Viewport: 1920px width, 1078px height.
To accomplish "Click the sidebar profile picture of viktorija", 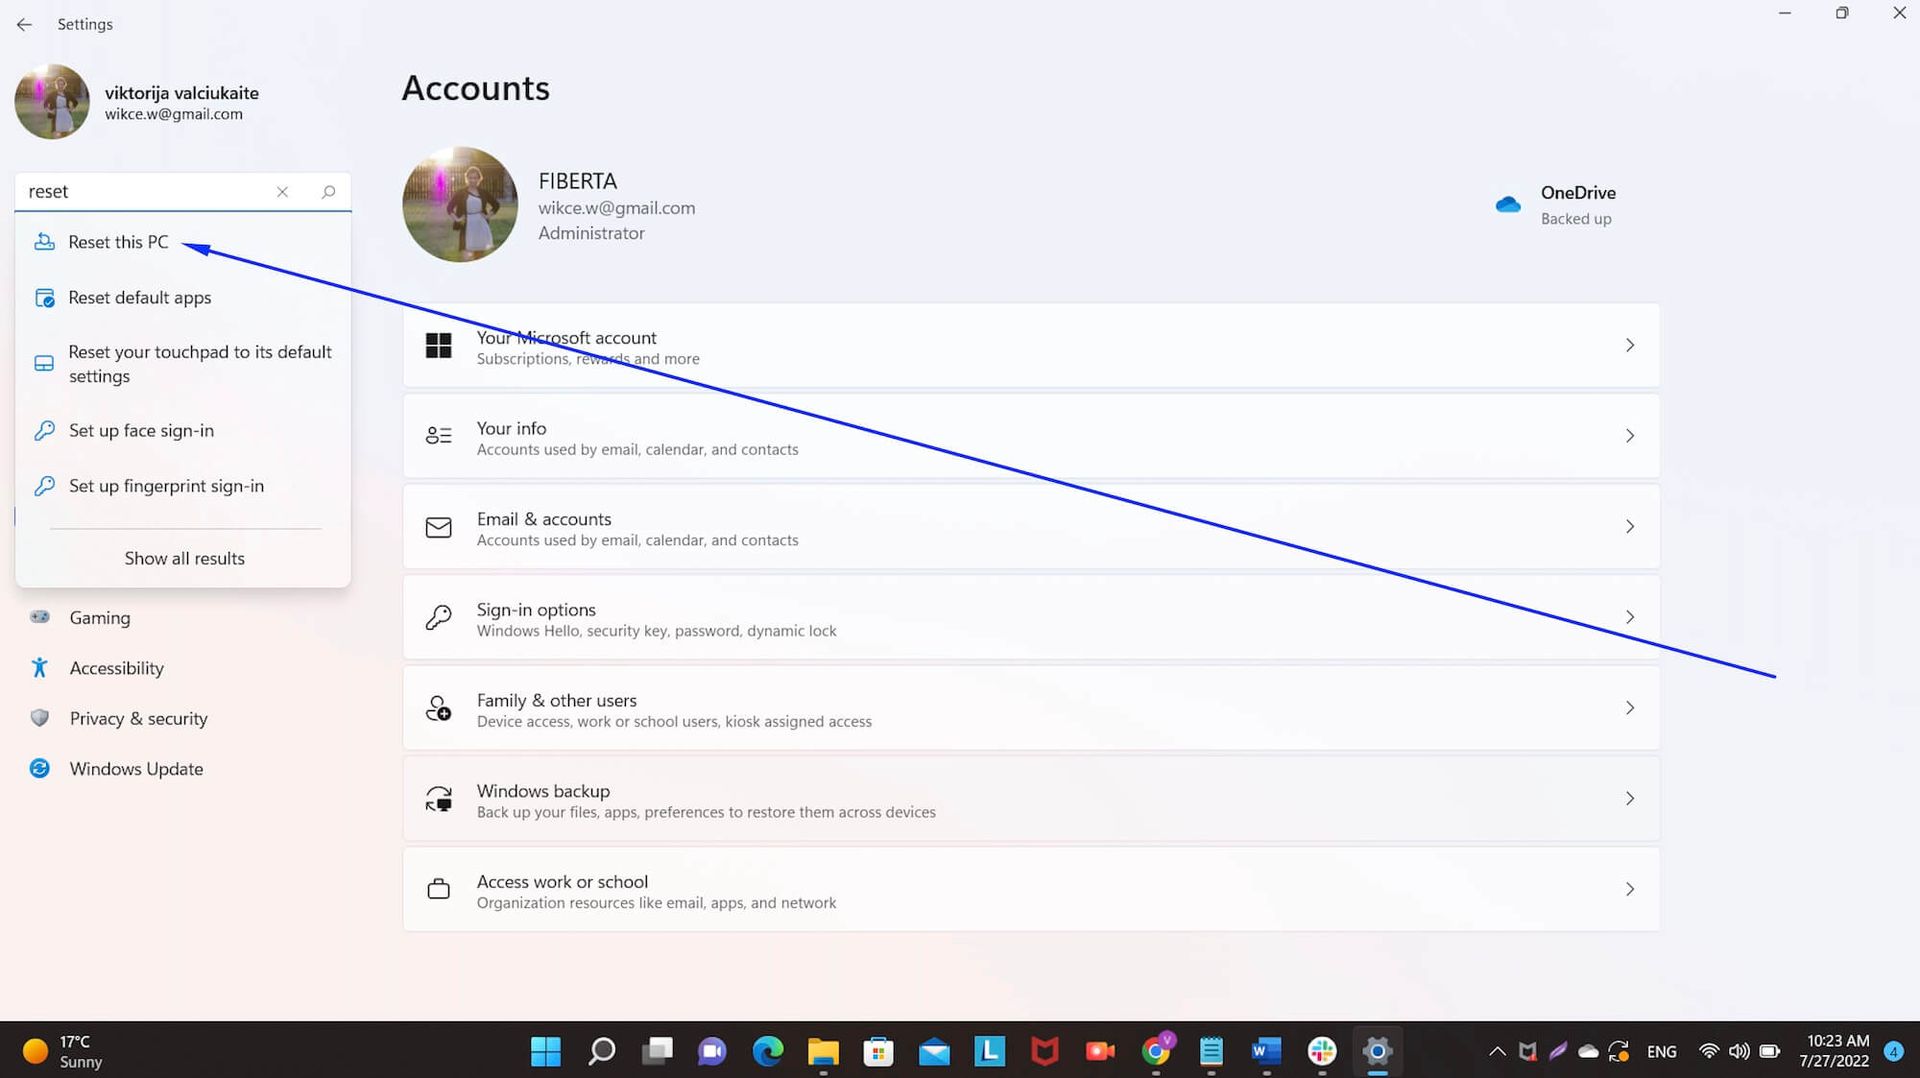I will point(52,101).
